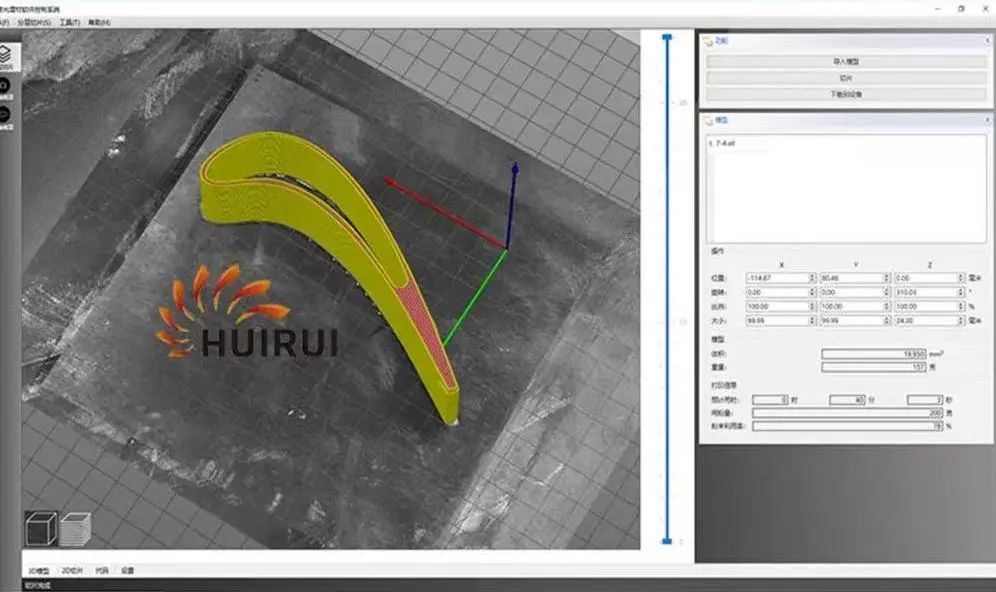
Task: Close the model list panel with its X
Action: coord(985,119)
